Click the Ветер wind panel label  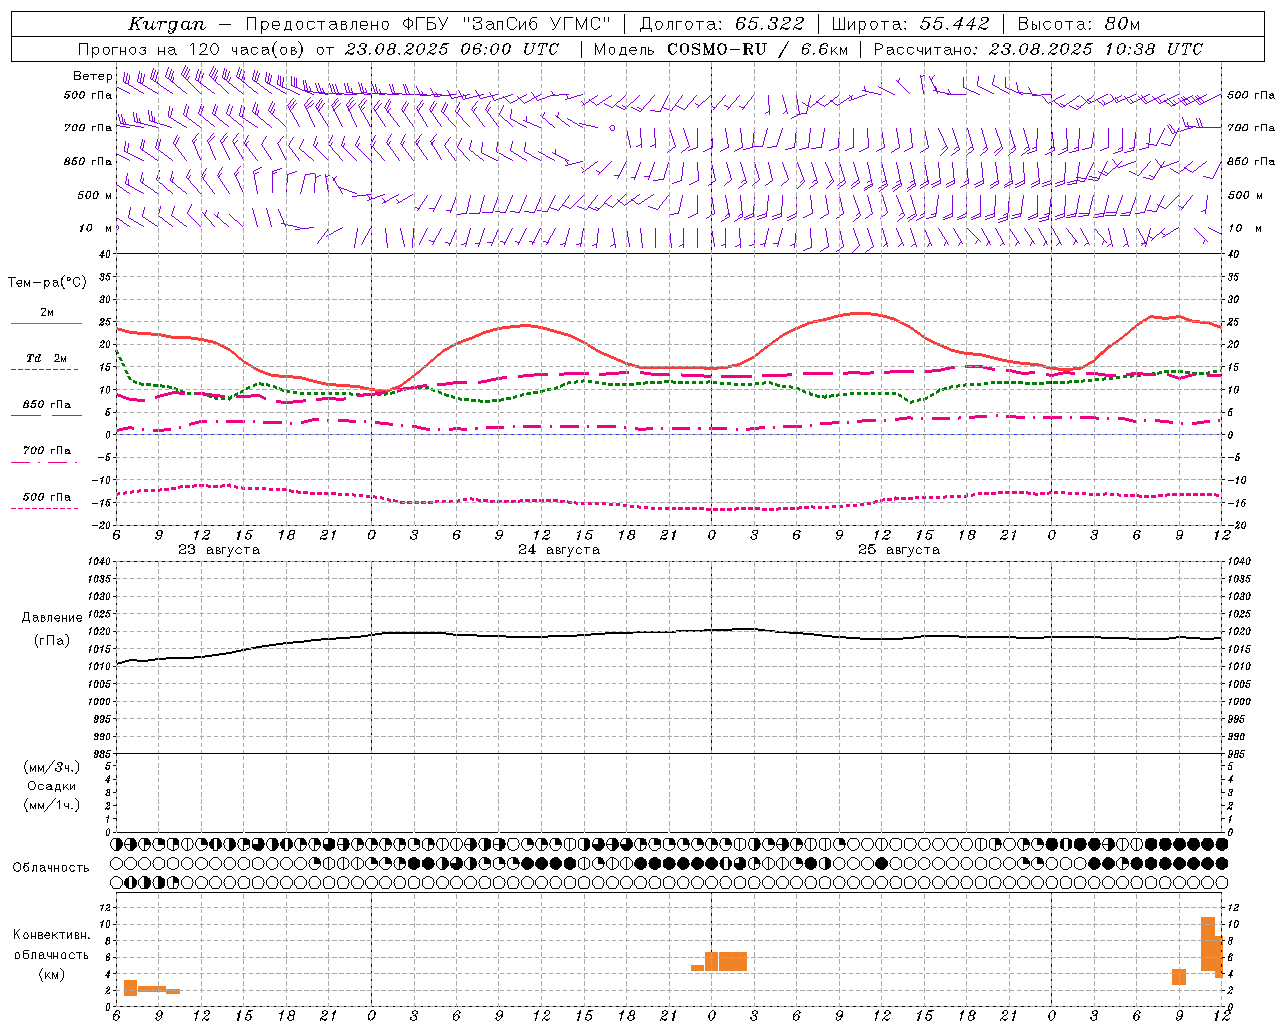(92, 76)
